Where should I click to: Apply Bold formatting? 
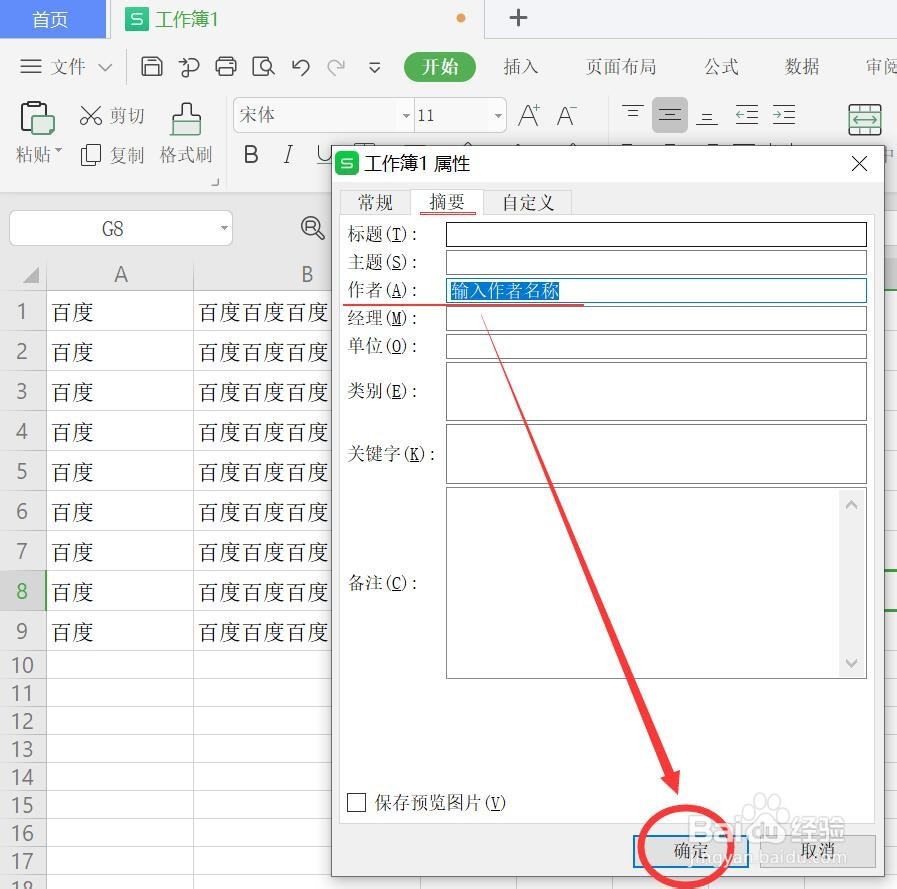pos(250,155)
